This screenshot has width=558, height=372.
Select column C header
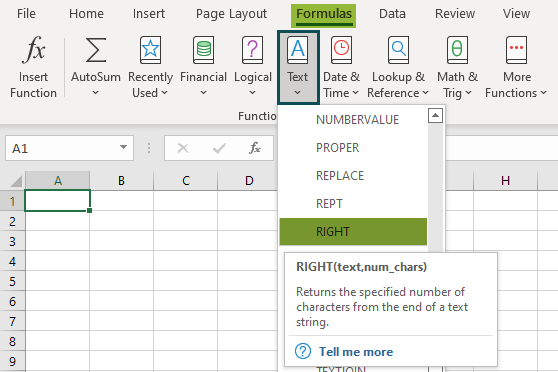185,180
